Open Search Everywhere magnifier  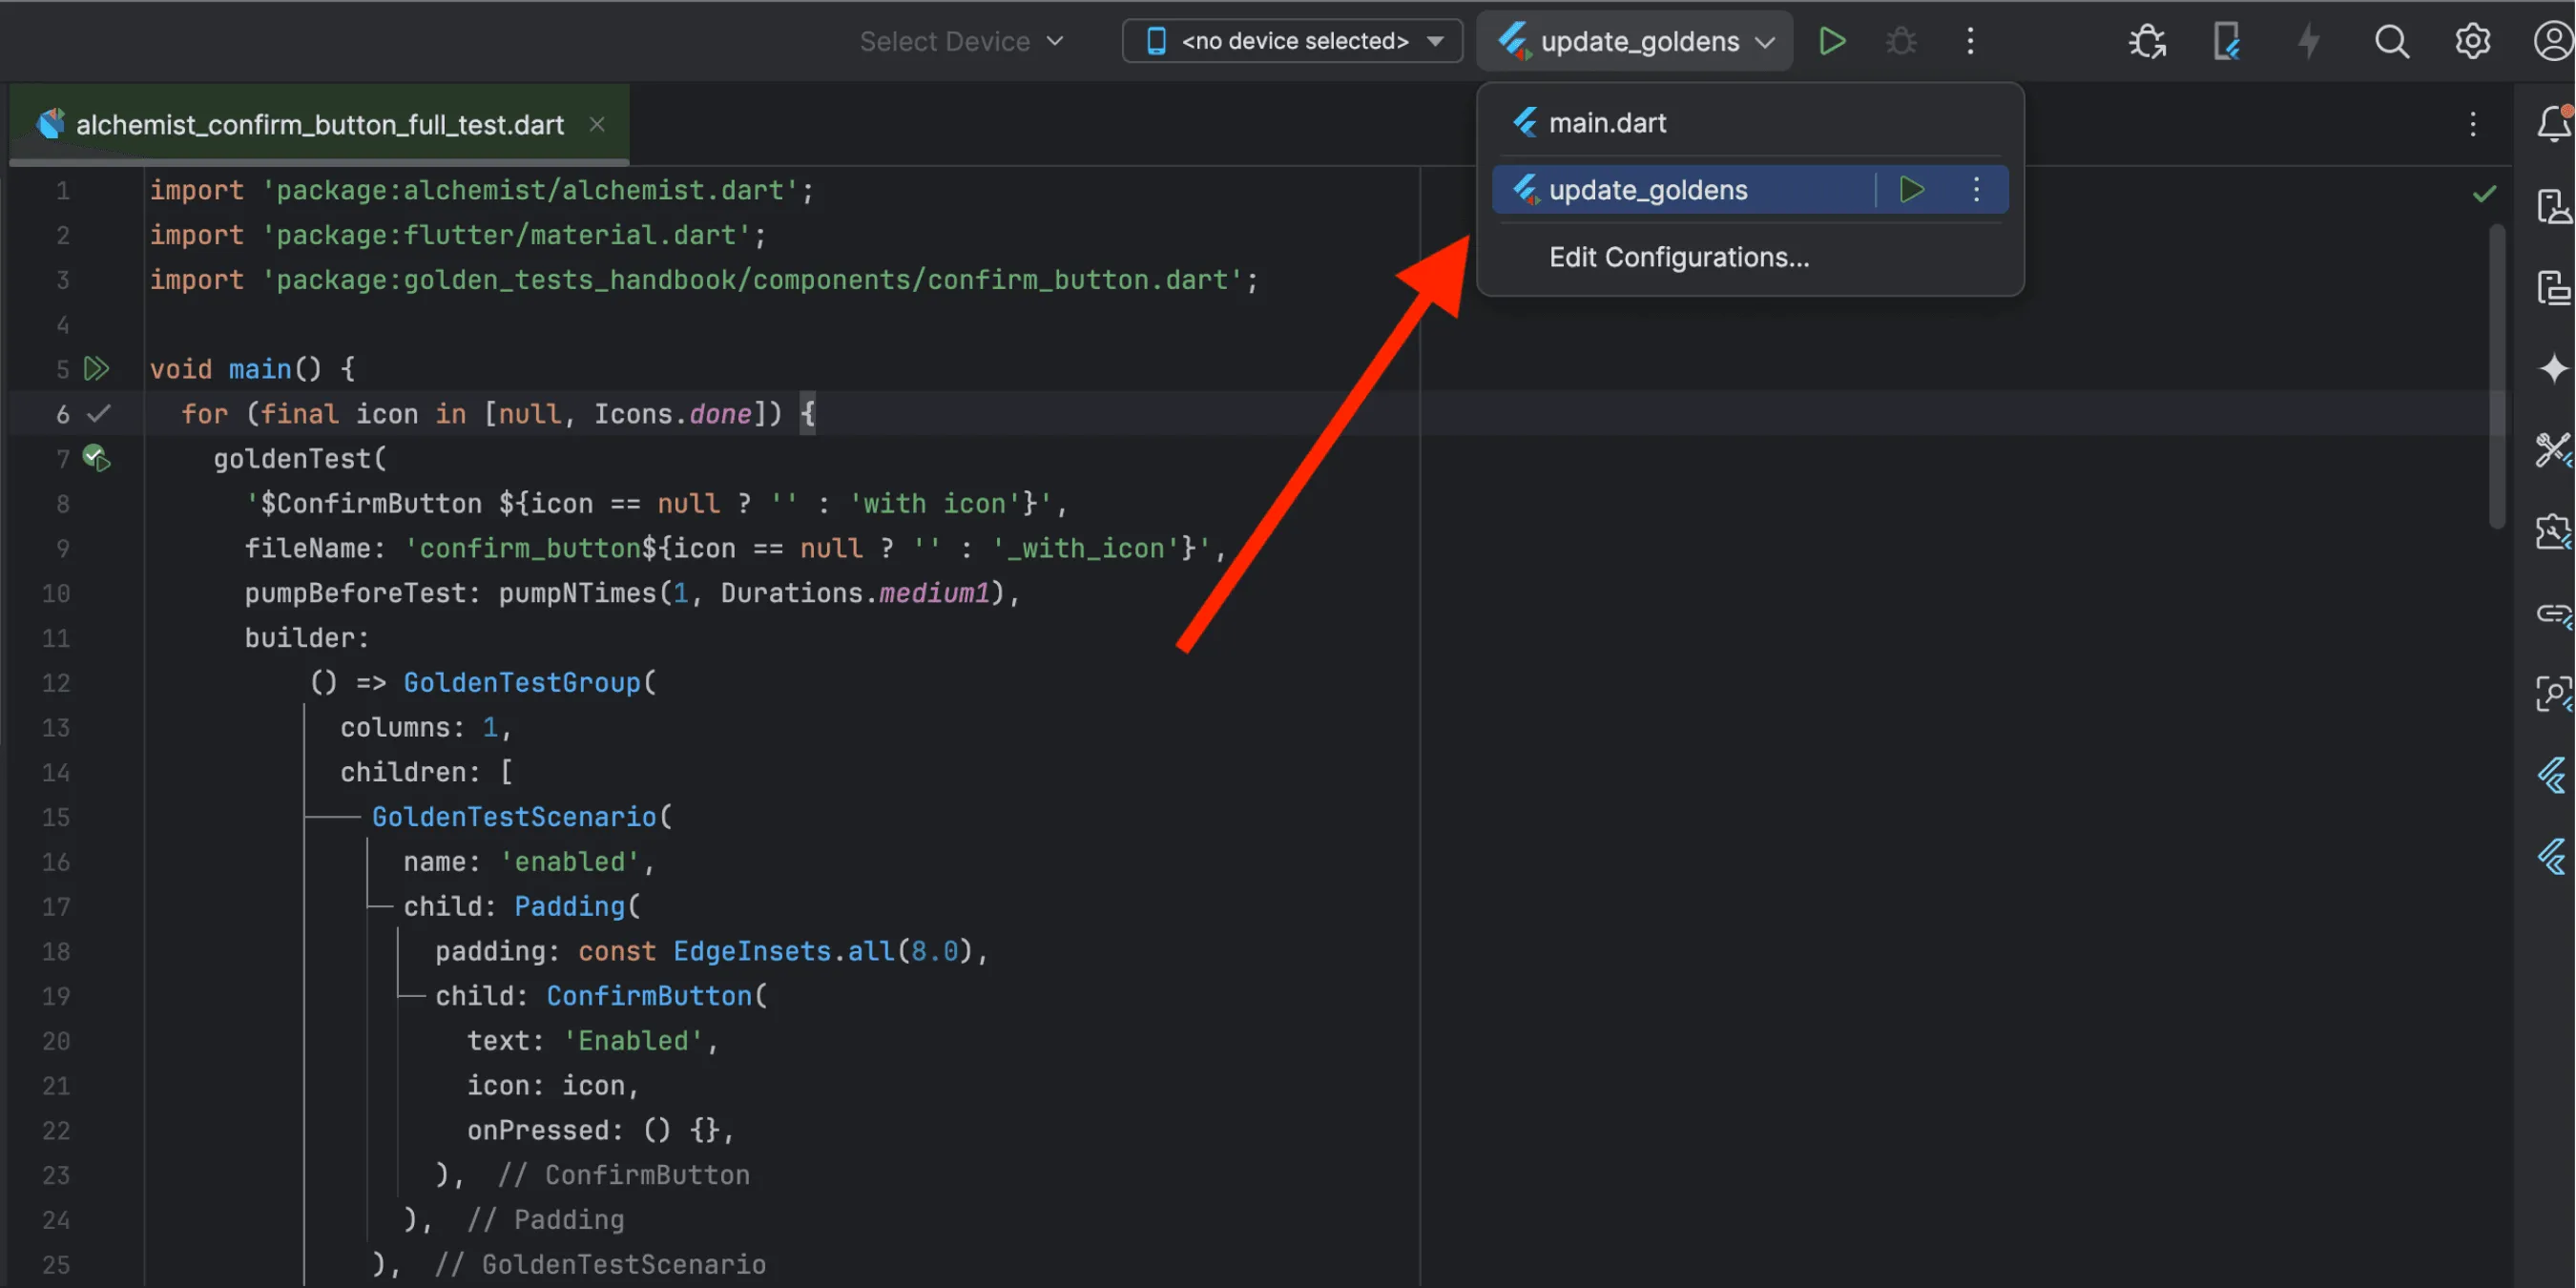pos(2392,41)
